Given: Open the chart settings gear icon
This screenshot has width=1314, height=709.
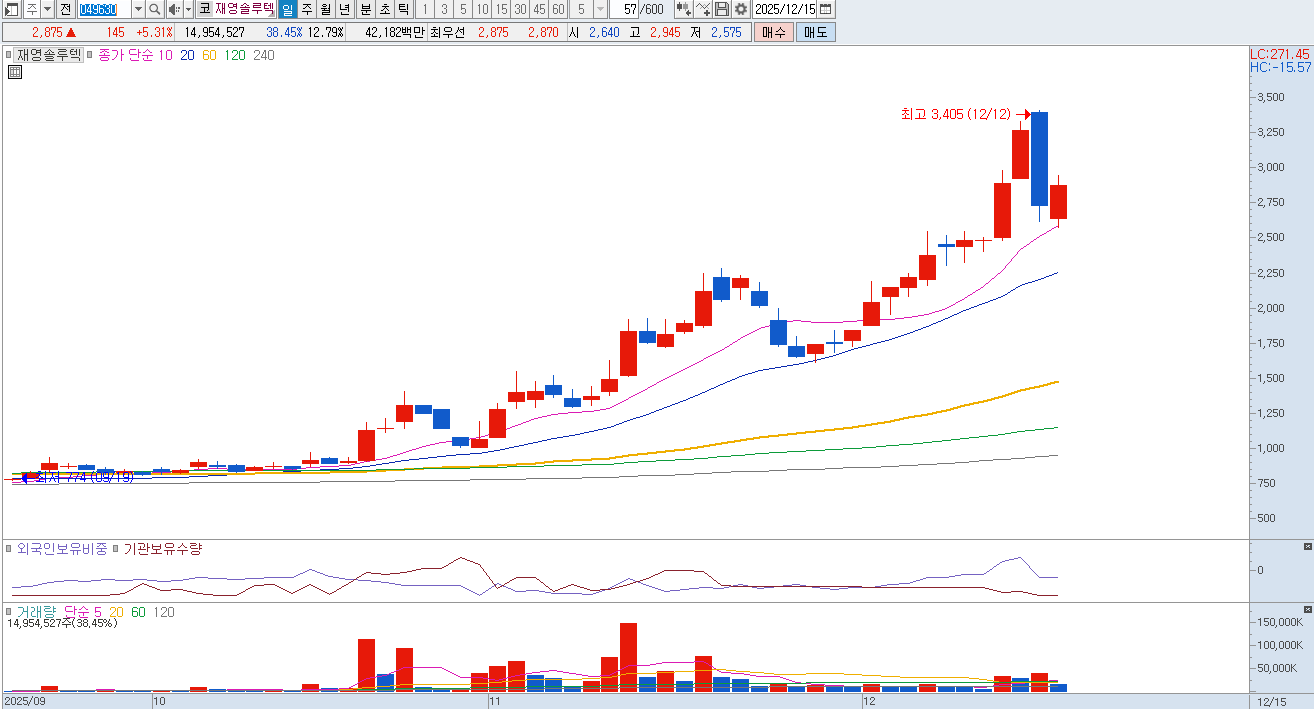Looking at the screenshot, I should (740, 9).
